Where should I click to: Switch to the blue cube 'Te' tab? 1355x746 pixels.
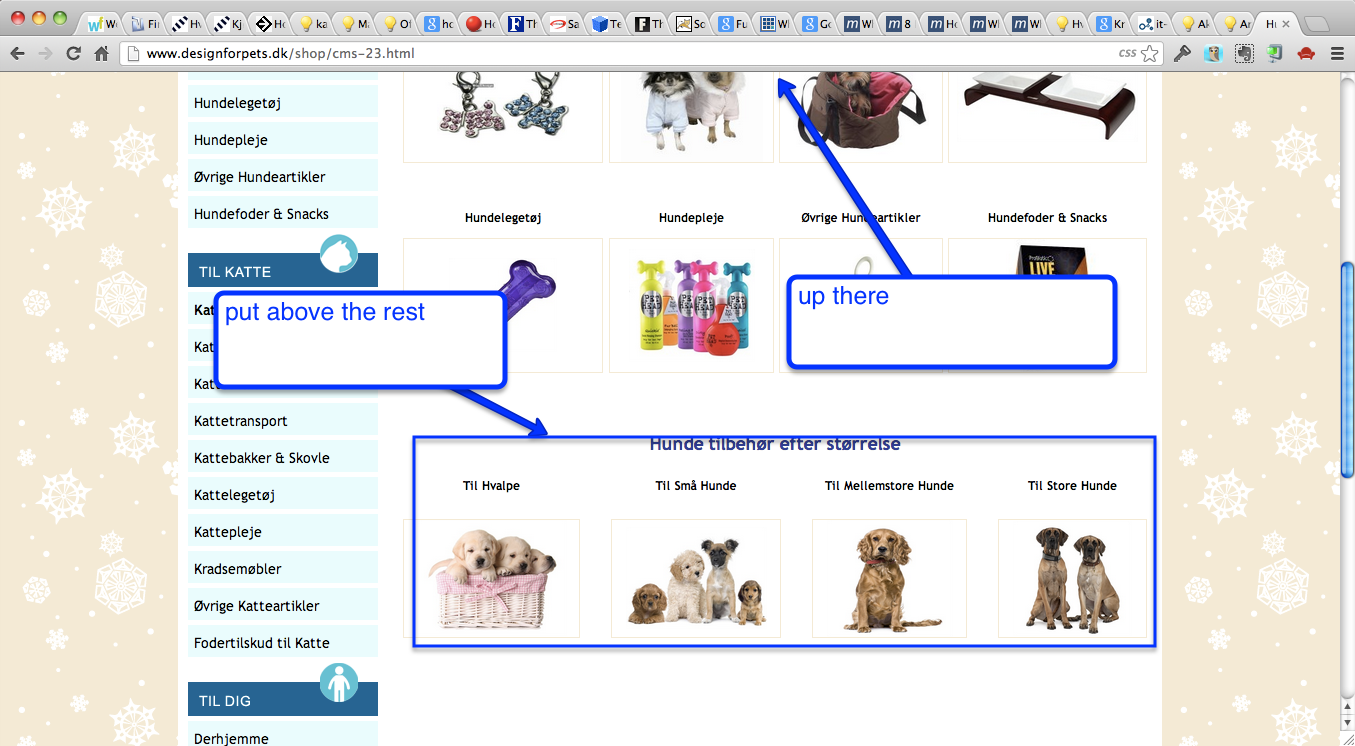[x=607, y=24]
